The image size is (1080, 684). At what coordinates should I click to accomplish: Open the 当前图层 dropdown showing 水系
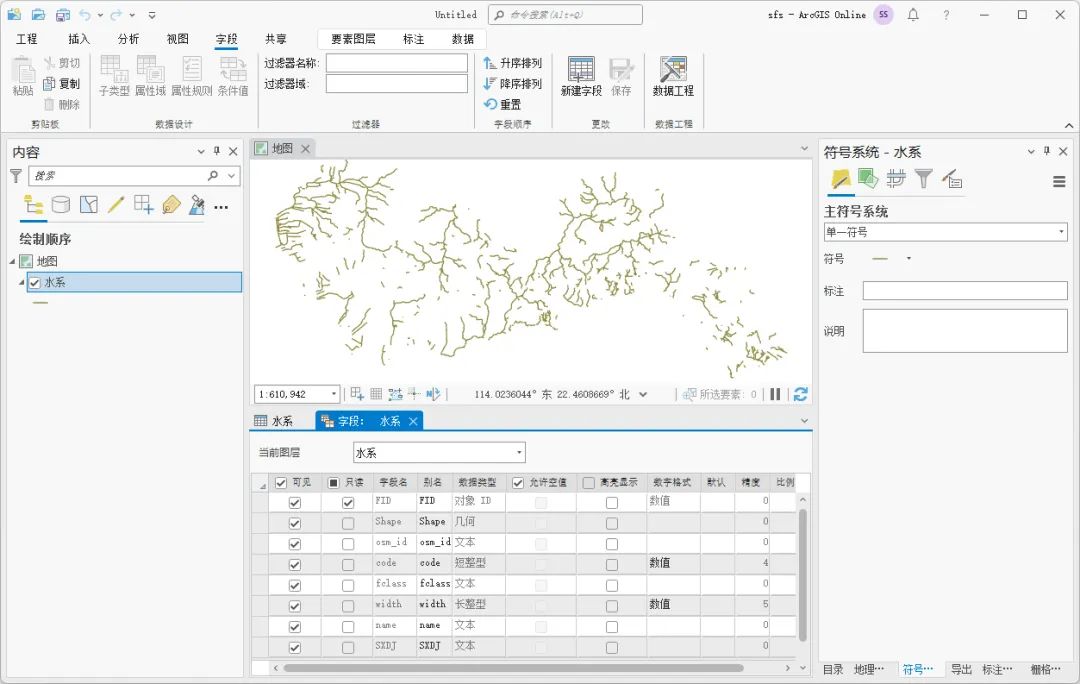click(x=439, y=453)
